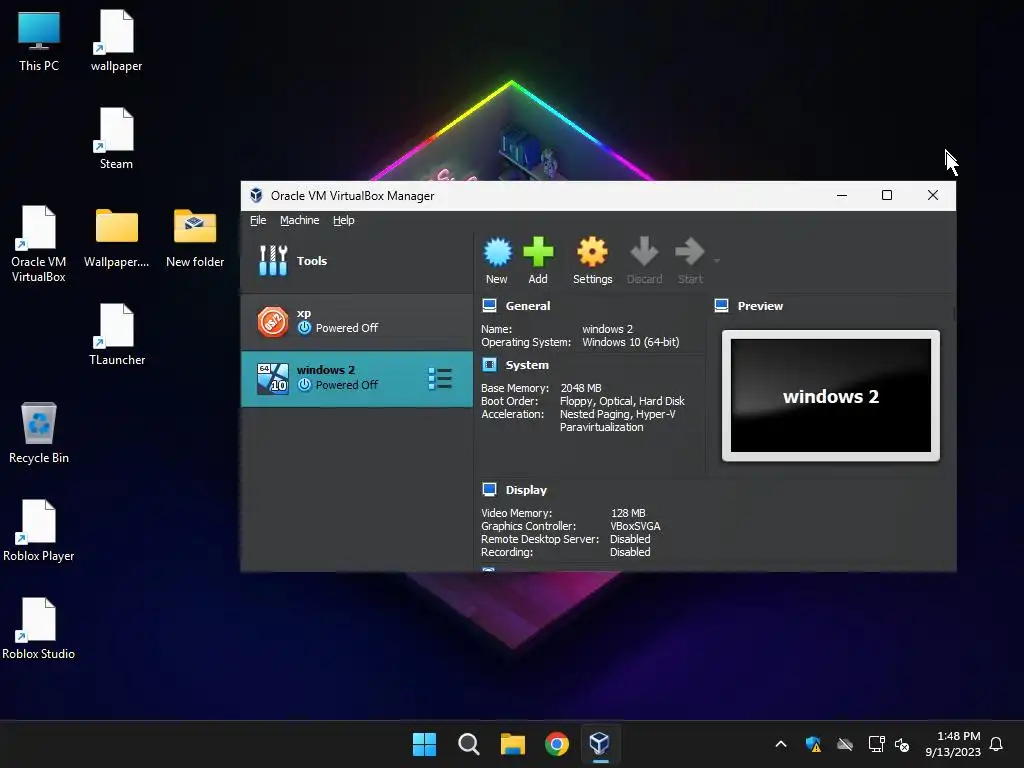Select the xp virtual machine
The width and height of the screenshot is (1024, 768).
click(357, 321)
